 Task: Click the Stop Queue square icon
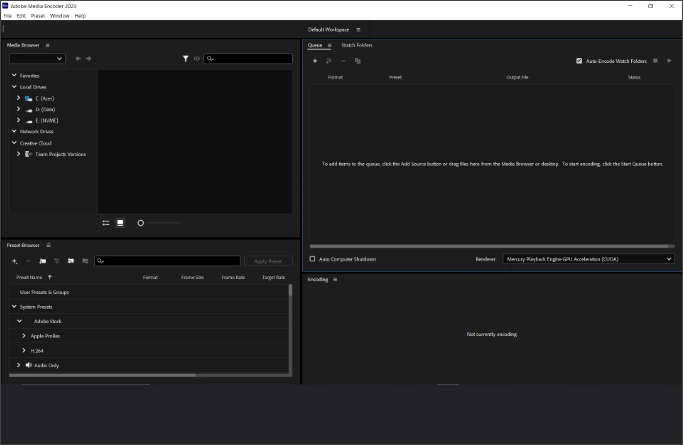pos(656,61)
